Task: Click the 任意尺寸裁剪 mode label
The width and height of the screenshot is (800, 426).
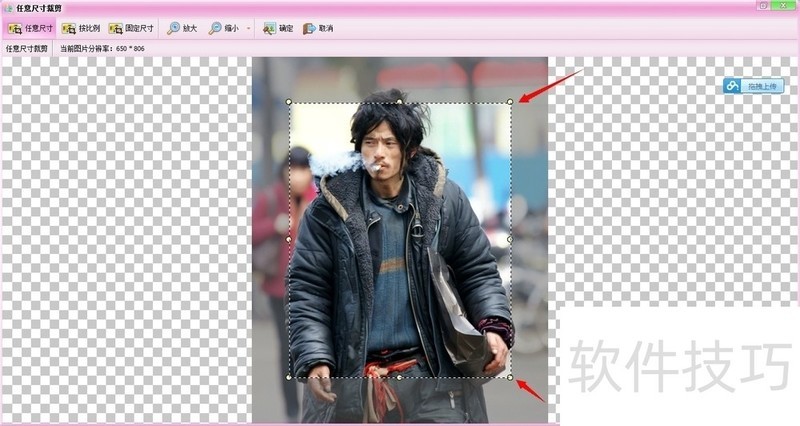Action: 27,48
